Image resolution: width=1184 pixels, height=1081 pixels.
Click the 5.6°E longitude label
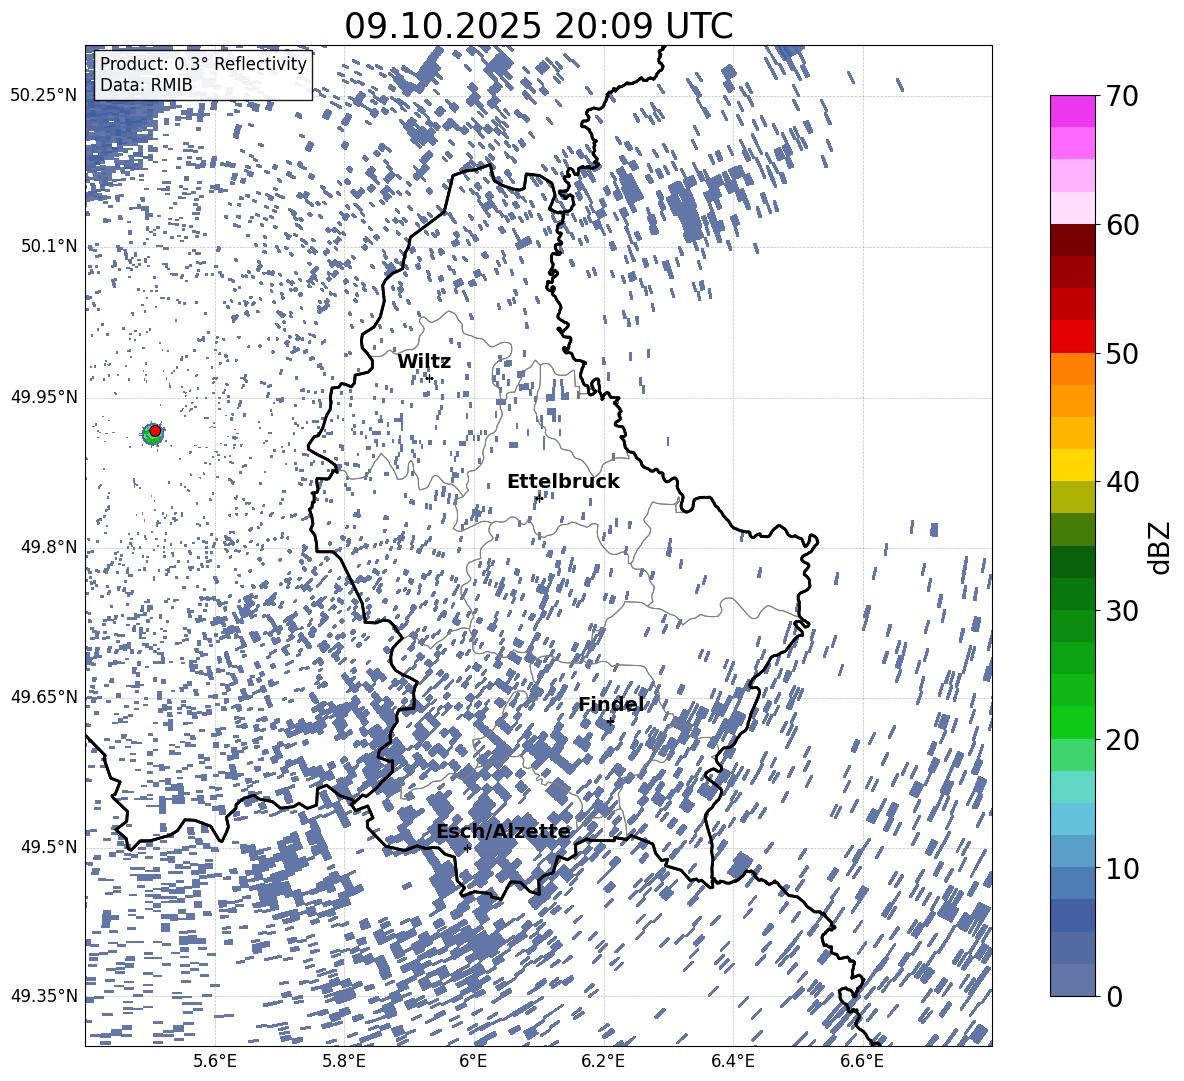tap(215, 1061)
